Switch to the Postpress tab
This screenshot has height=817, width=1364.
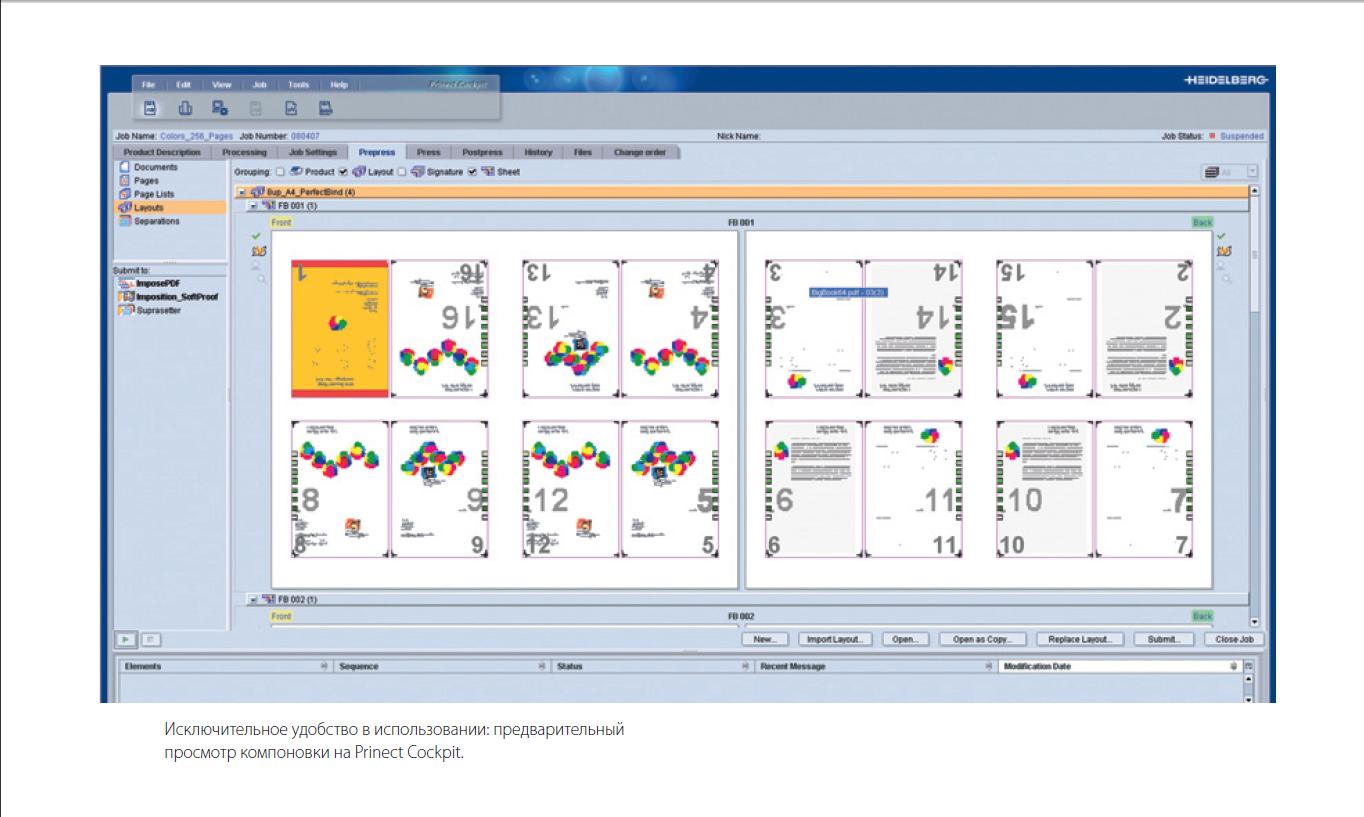[x=481, y=152]
